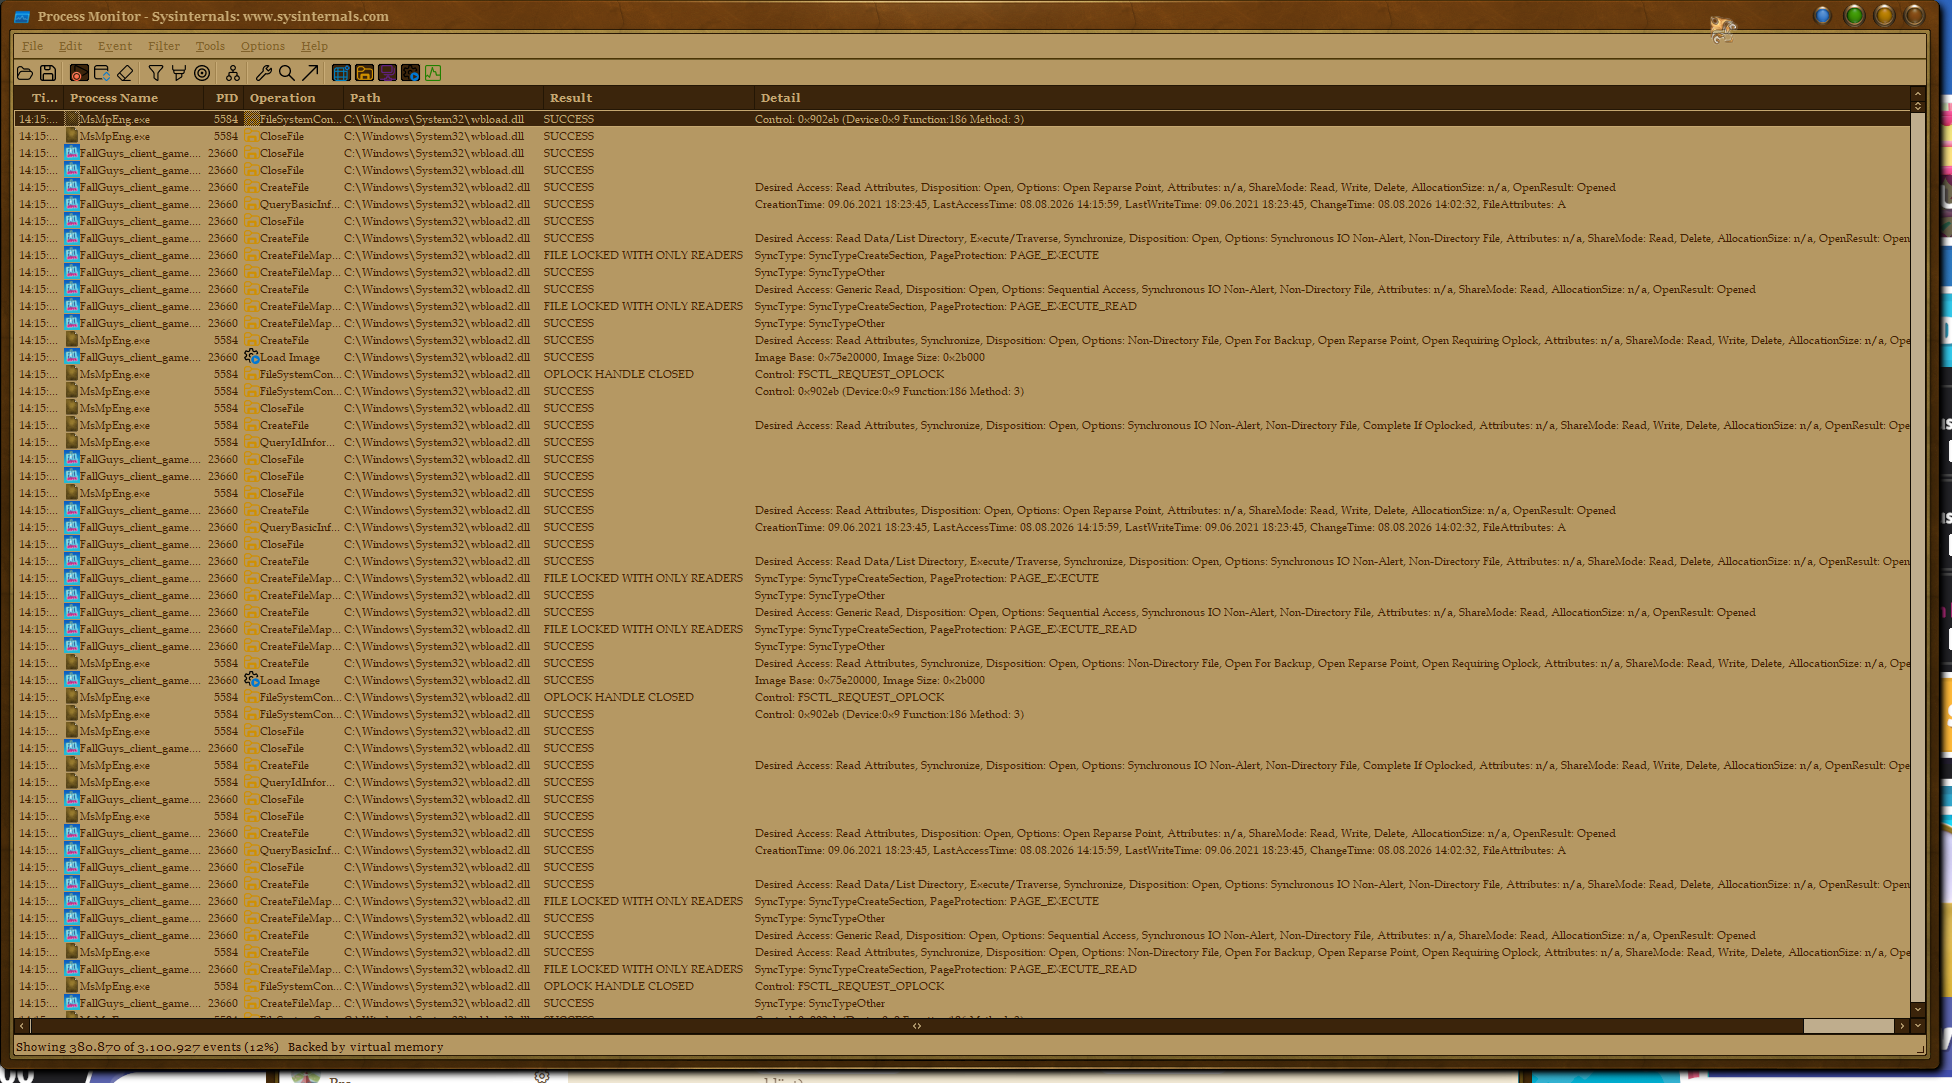Open the Highlight dialog icon

tap(178, 73)
